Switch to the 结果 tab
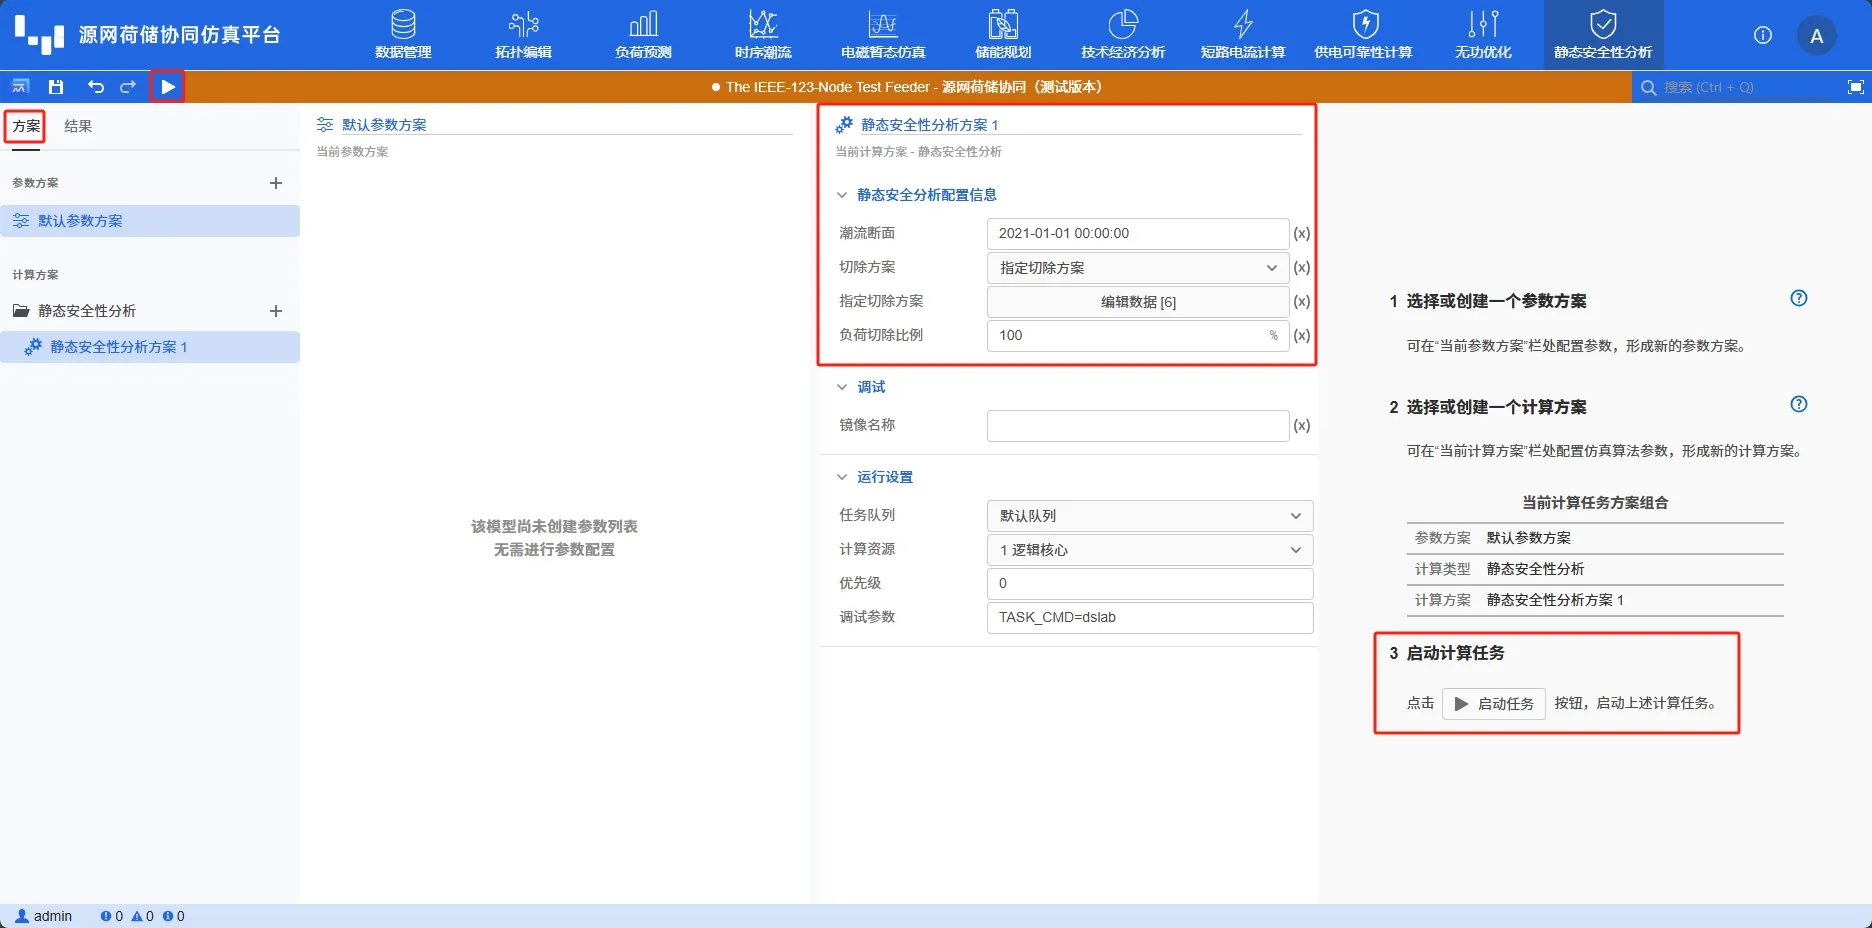The image size is (1872, 928). (78, 126)
